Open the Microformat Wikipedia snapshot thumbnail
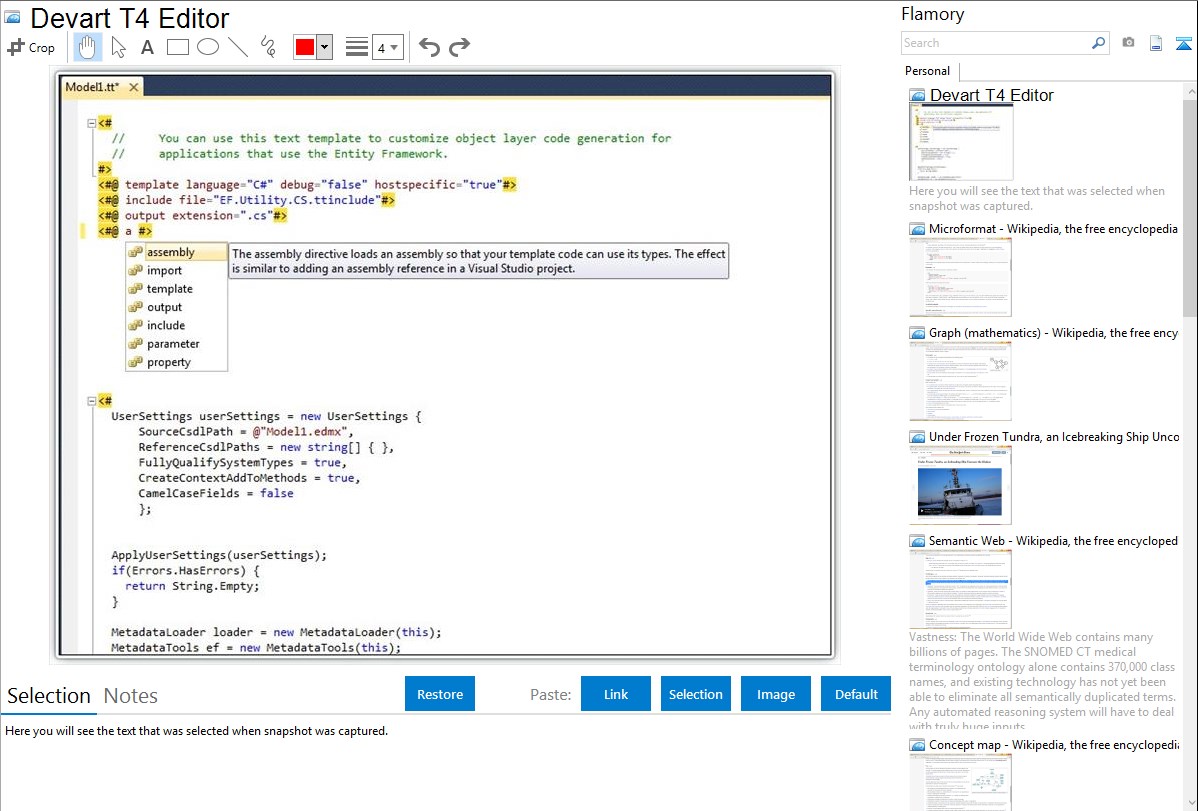Image resolution: width=1198 pixels, height=811 pixels. [x=960, y=277]
